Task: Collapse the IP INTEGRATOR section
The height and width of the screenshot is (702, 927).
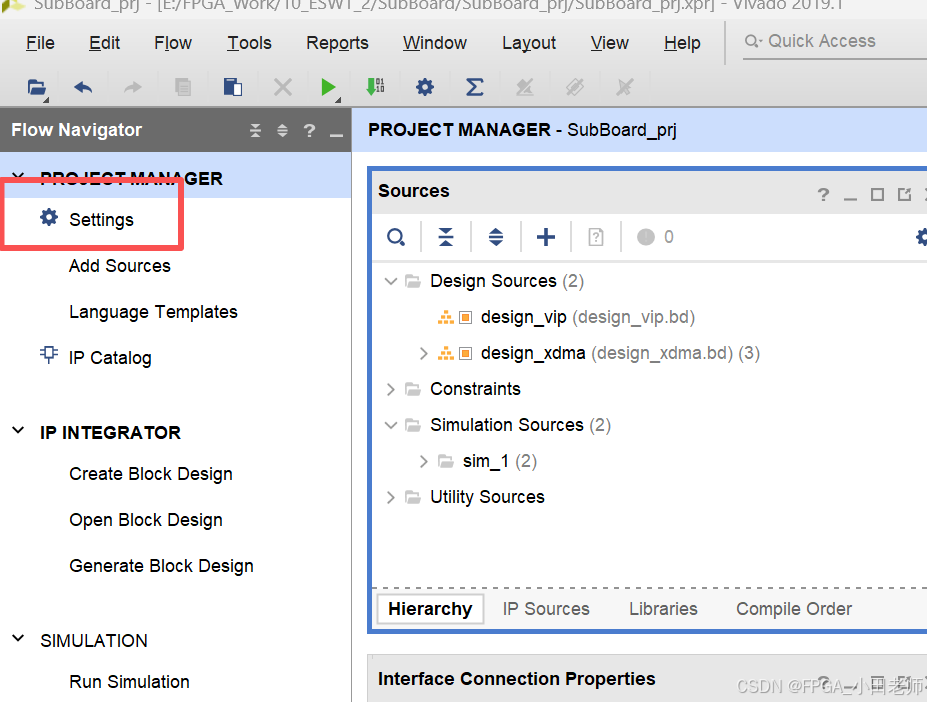Action: click(18, 431)
